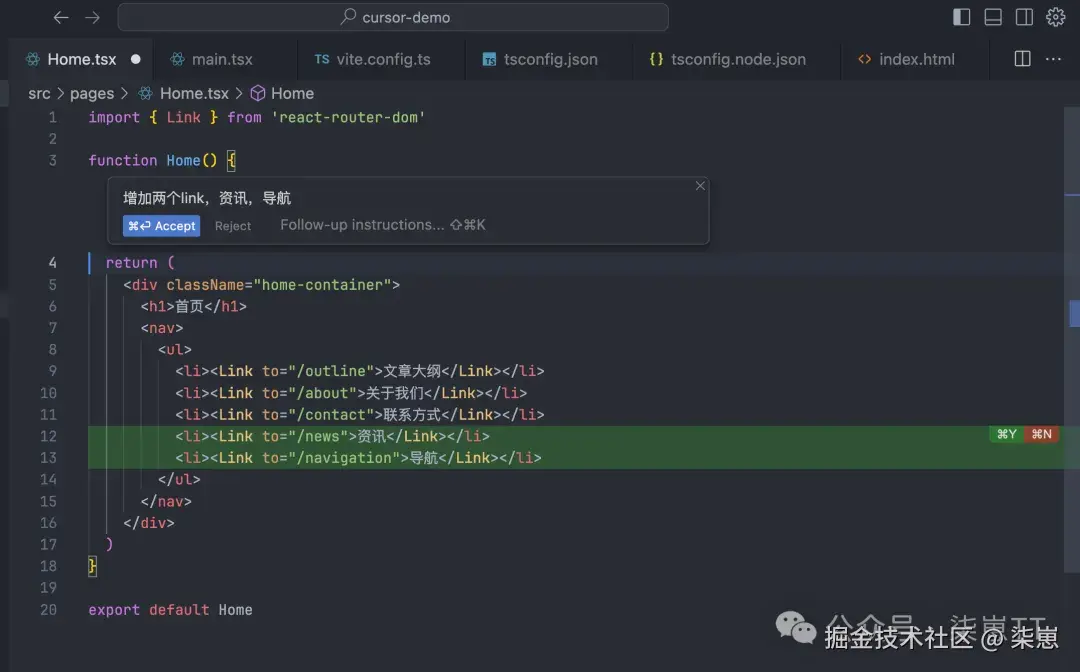1080x672 pixels.
Task: Go forward with the right arrow
Action: pos(92,17)
